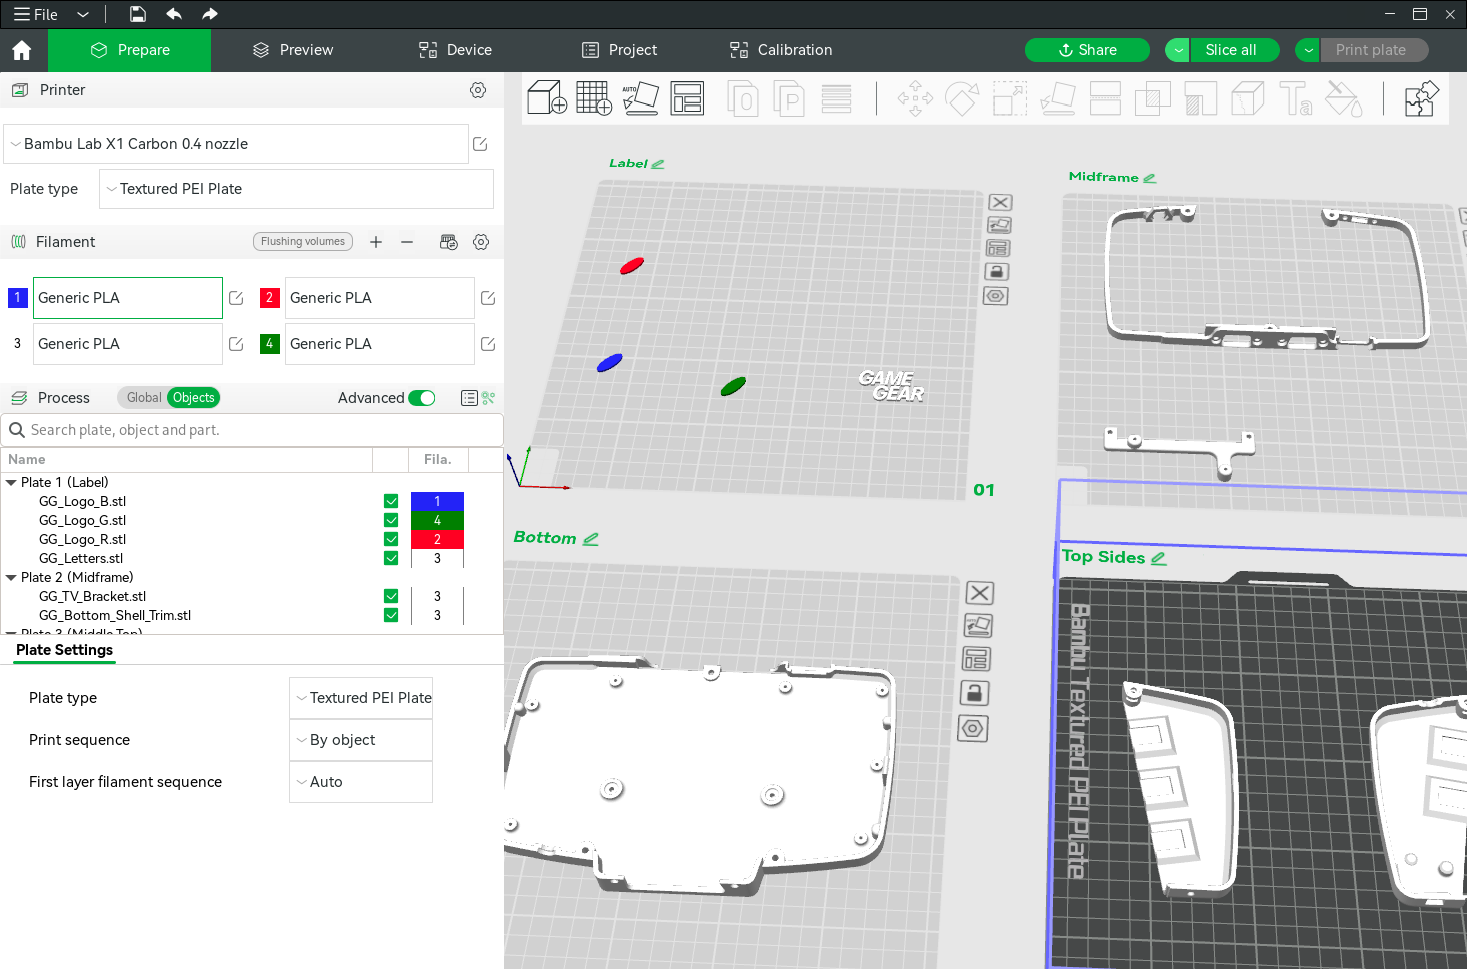The image size is (1467, 969).
Task: Uncheck the GG_TV_Bracket.stl printable checkbox
Action: pyautogui.click(x=391, y=596)
